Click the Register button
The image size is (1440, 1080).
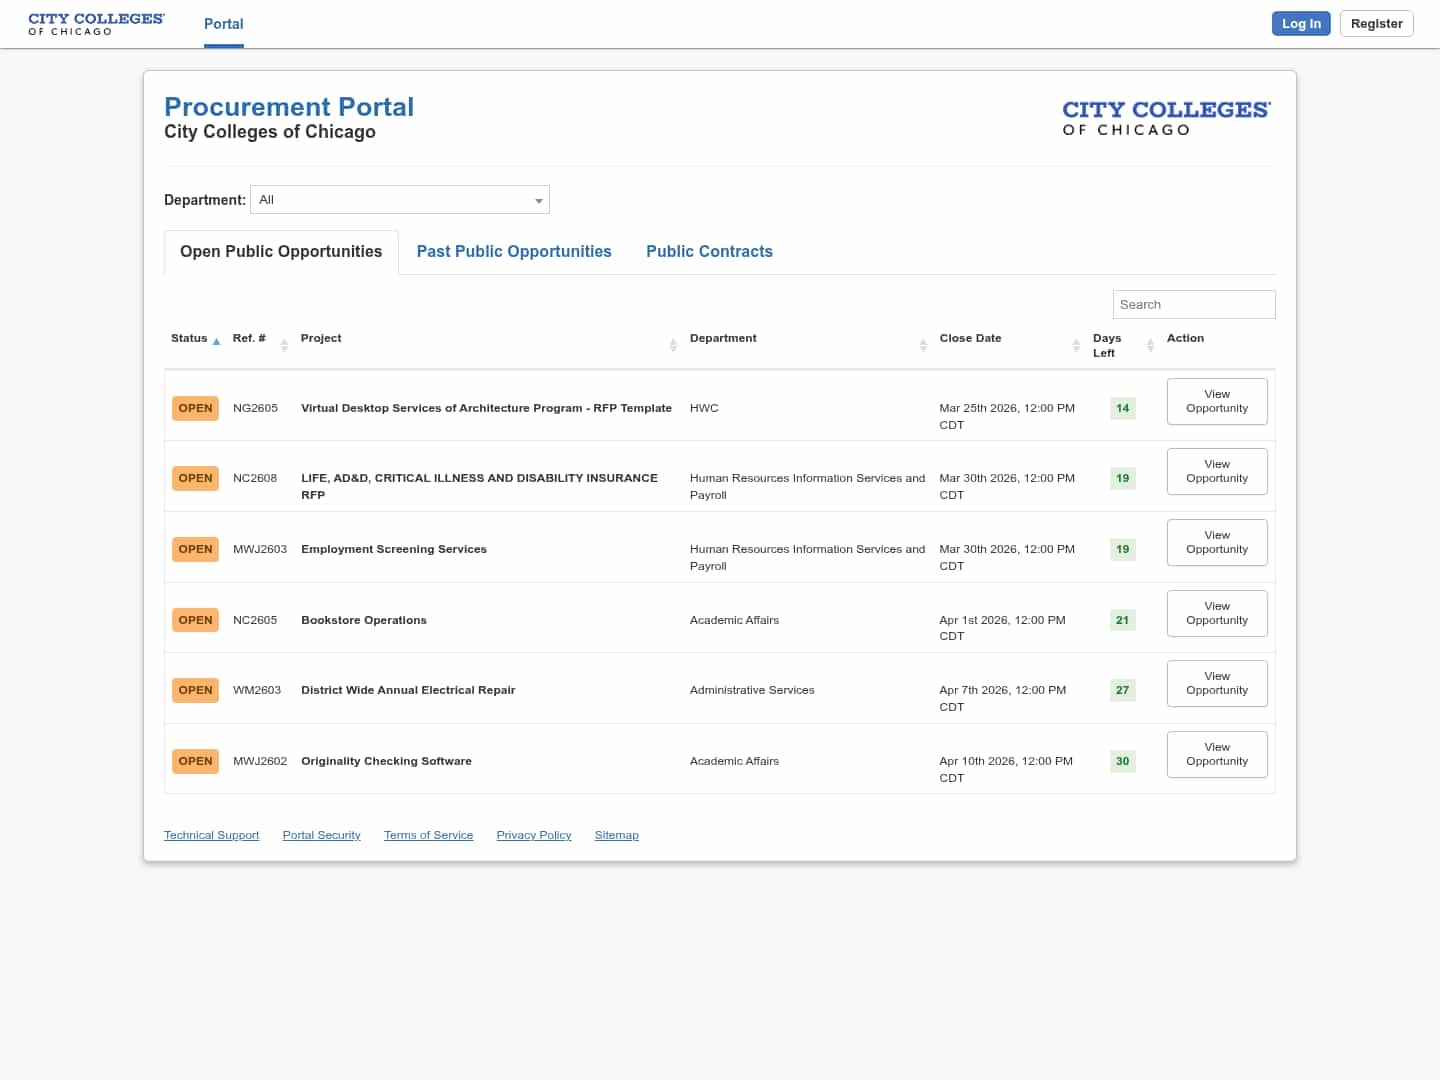[x=1376, y=24]
